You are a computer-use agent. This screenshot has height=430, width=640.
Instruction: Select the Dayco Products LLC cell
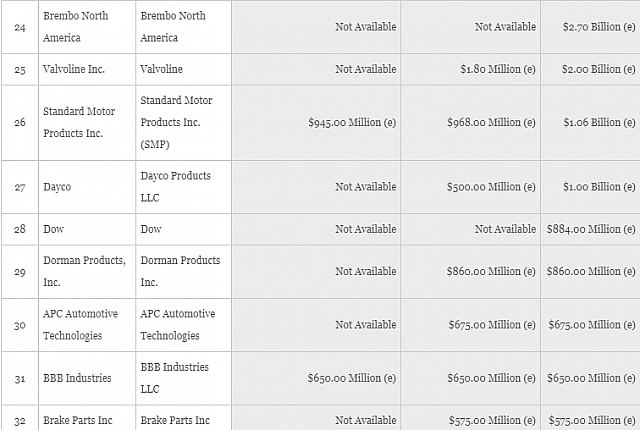(x=175, y=186)
